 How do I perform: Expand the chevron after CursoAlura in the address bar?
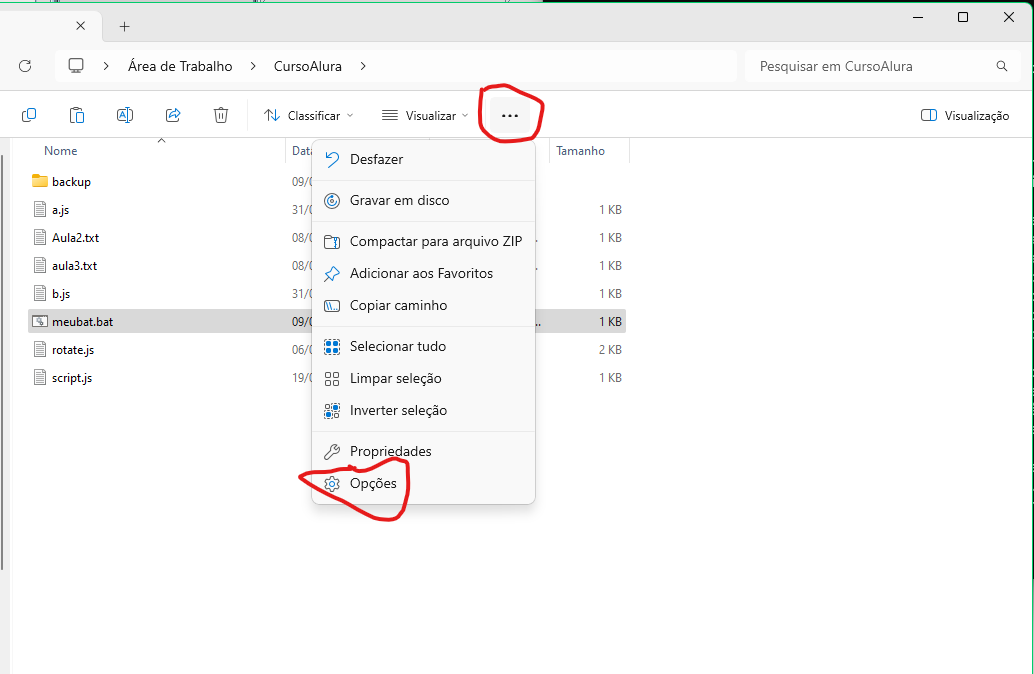[x=363, y=66]
